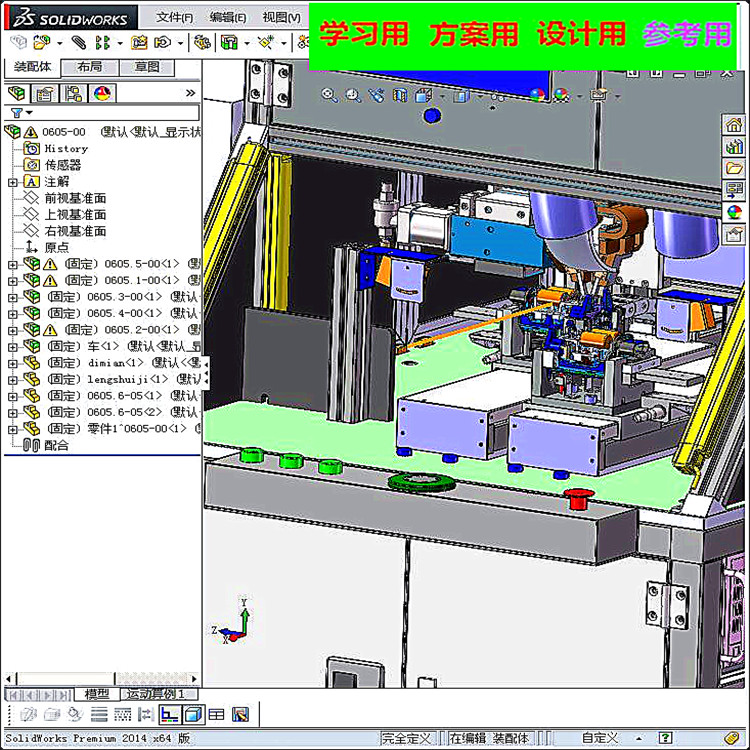Open the File Explorer folder task pane tab

734,168
